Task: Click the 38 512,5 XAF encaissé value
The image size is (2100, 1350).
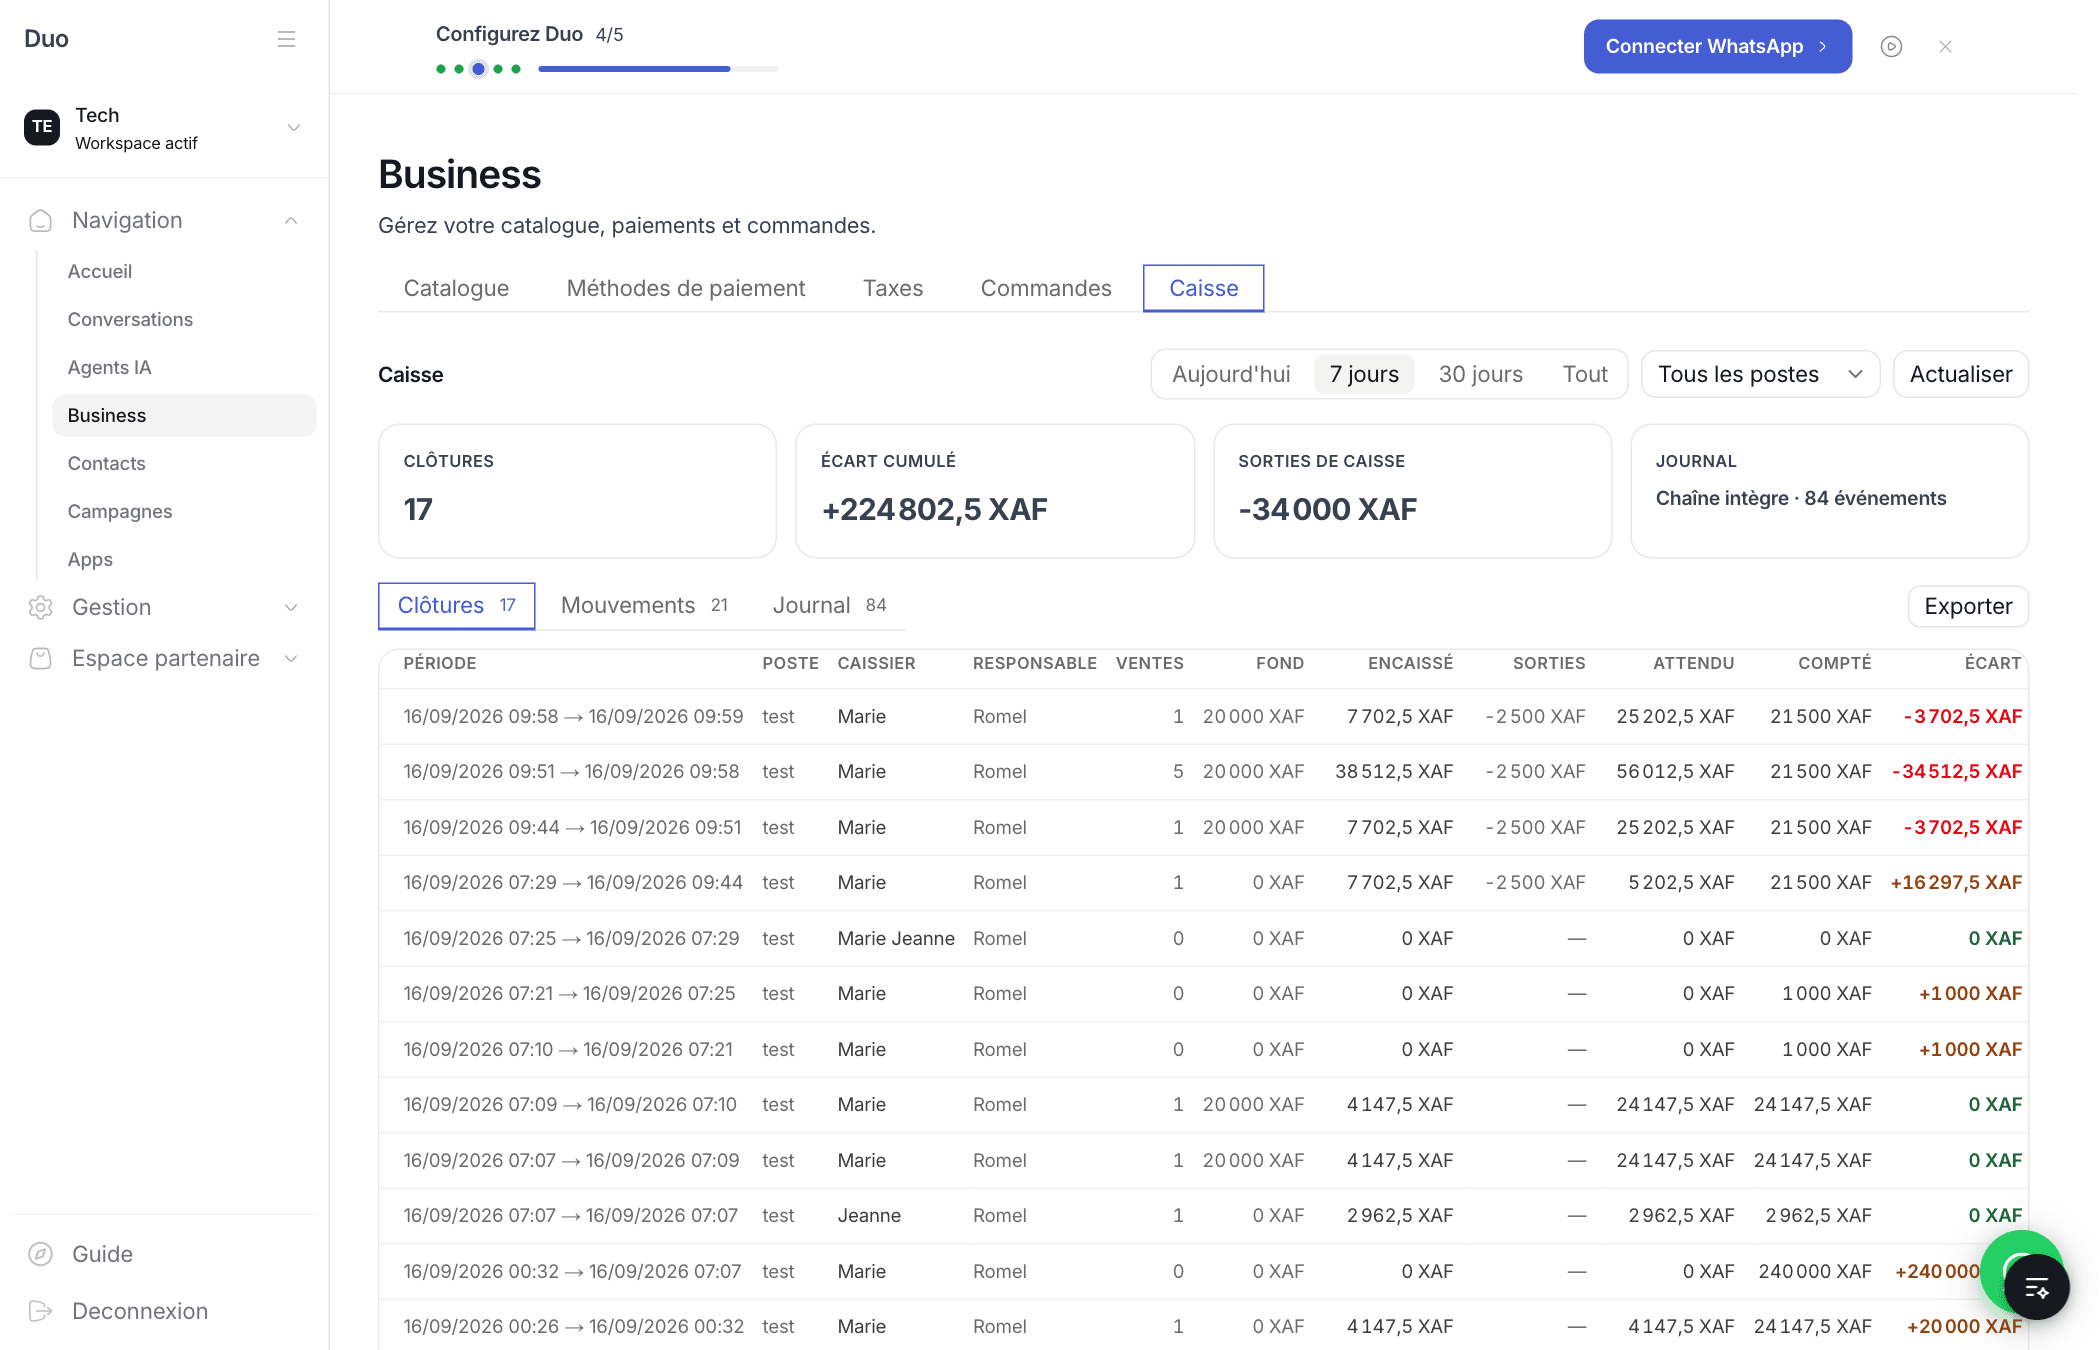Action: click(1394, 772)
